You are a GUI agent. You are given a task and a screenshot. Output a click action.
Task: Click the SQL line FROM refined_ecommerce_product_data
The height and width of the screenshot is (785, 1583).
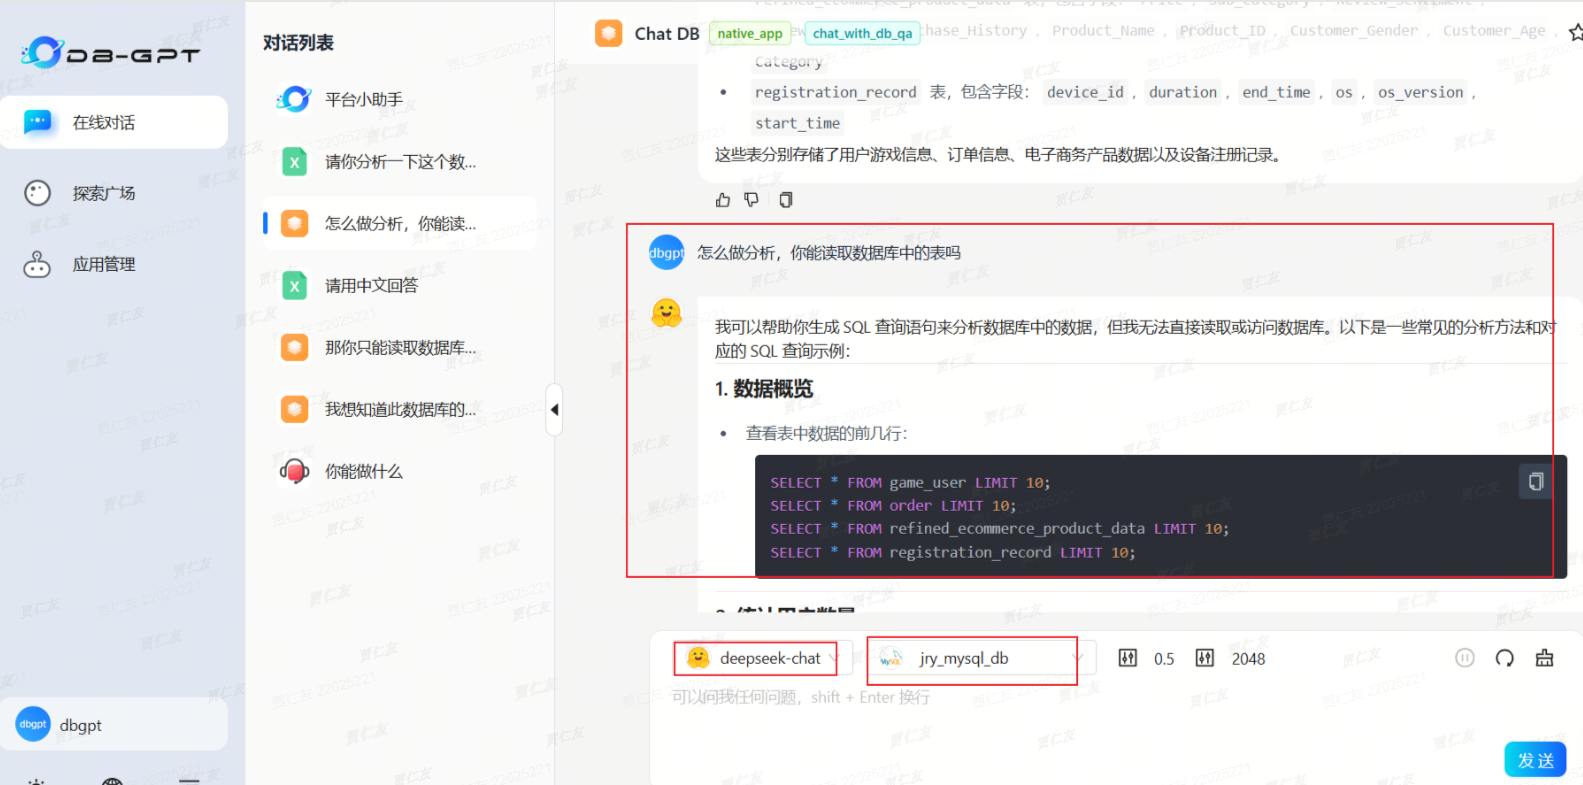[x=999, y=529]
